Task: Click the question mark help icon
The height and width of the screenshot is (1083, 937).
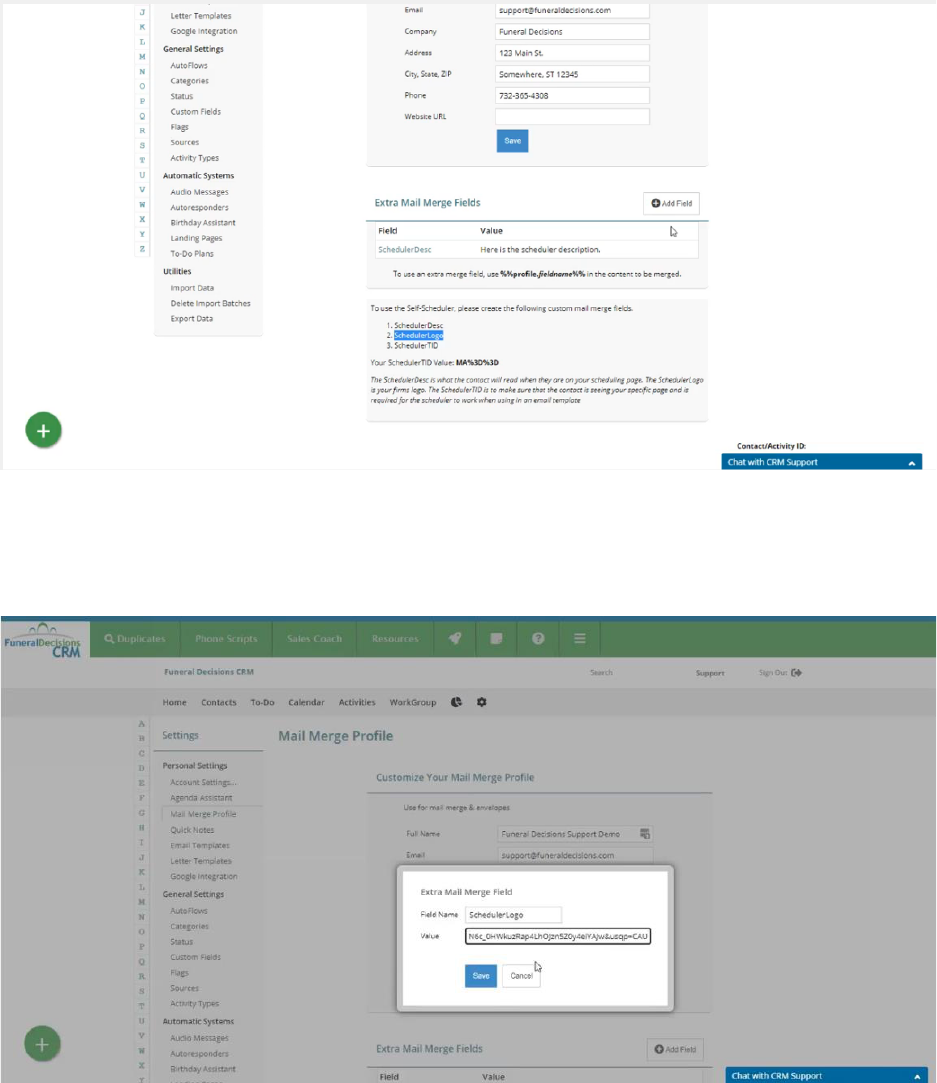Action: click(537, 639)
